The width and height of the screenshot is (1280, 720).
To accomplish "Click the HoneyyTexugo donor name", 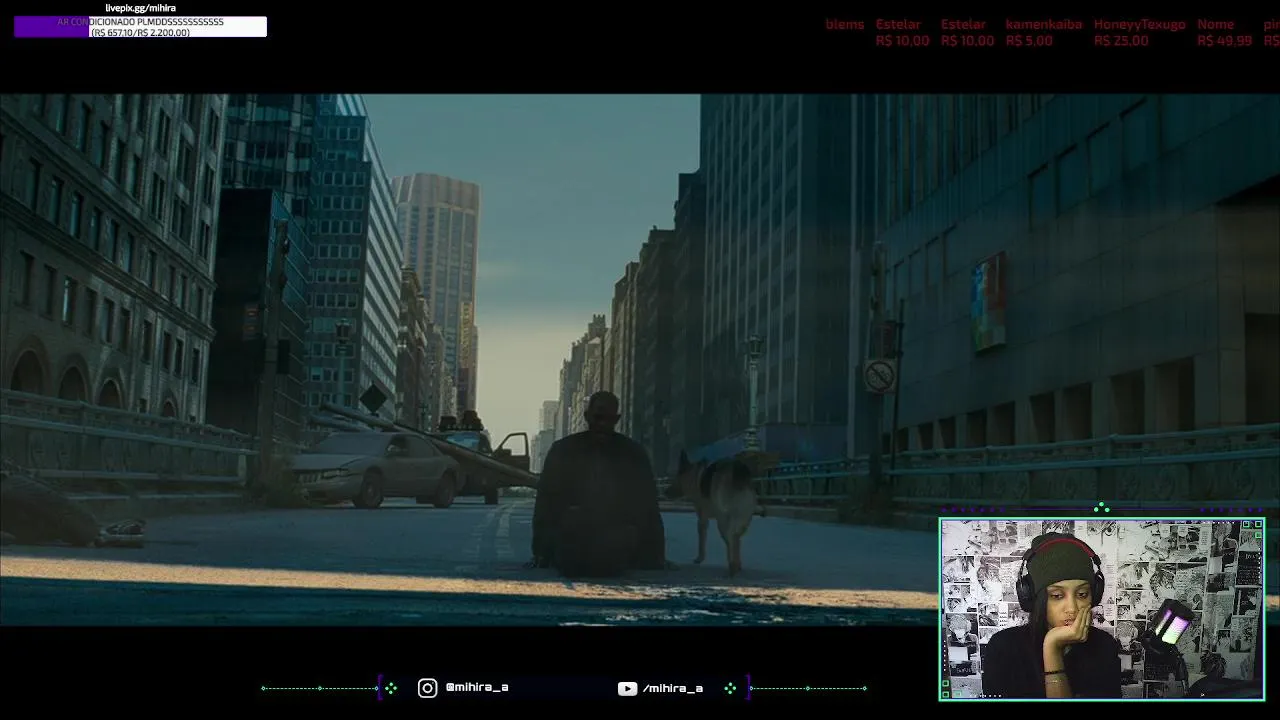I will coord(1139,24).
